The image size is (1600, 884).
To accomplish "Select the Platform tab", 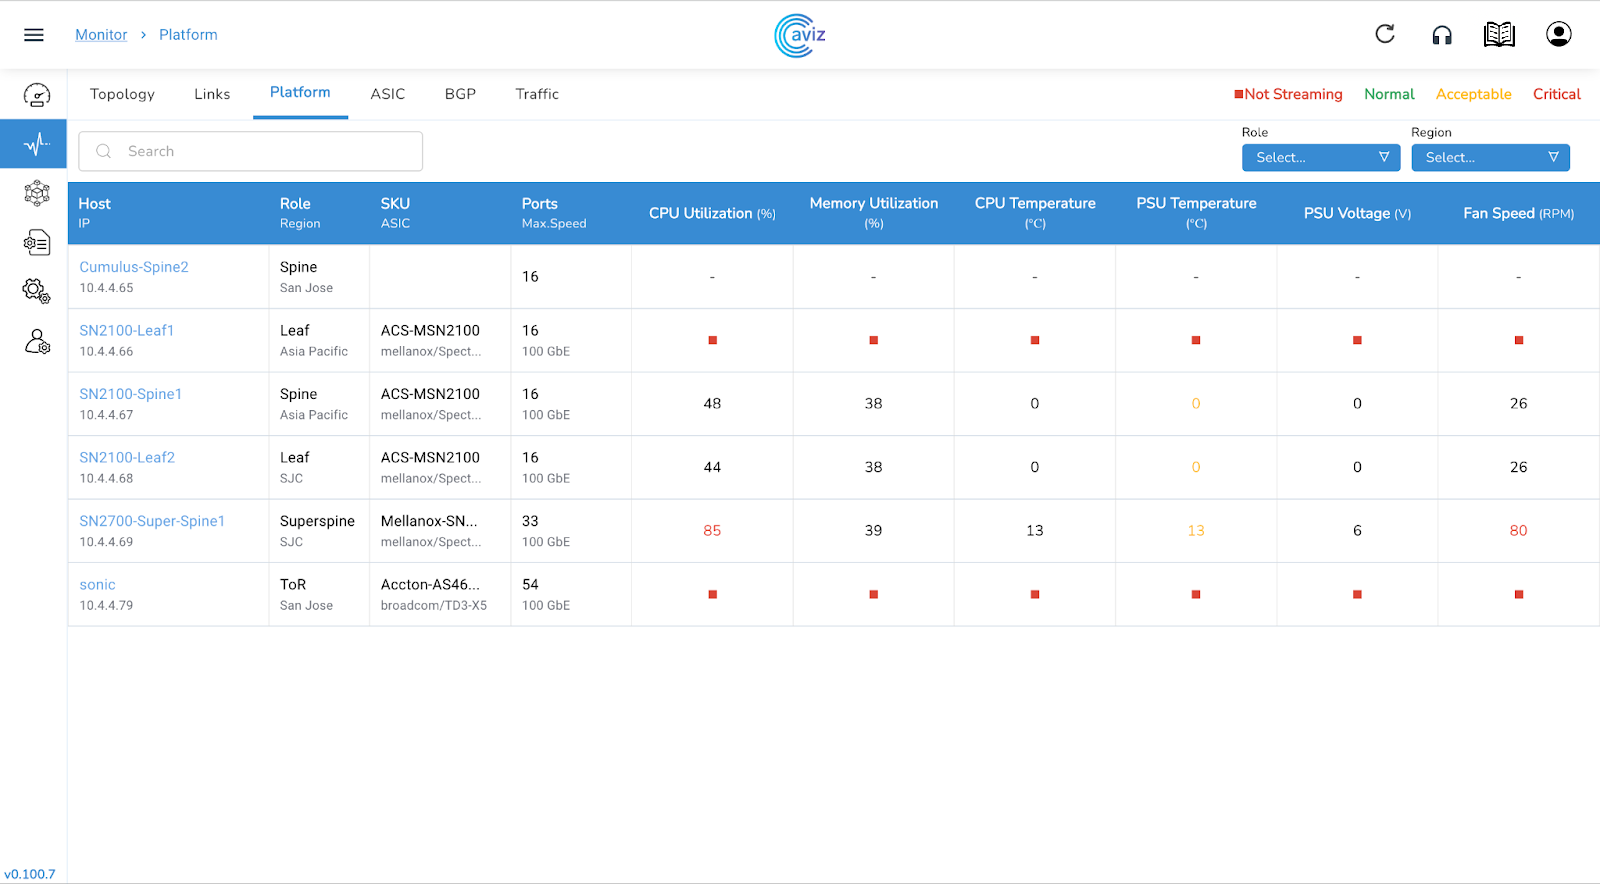I will (x=300, y=92).
